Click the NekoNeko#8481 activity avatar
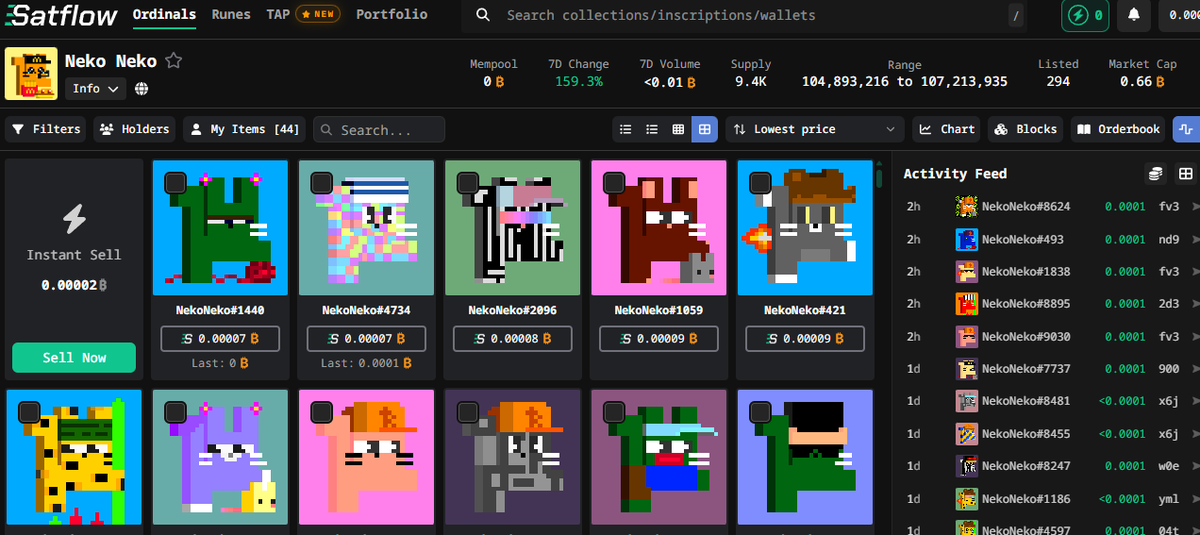Viewport: 1200px width, 535px height. tap(966, 401)
